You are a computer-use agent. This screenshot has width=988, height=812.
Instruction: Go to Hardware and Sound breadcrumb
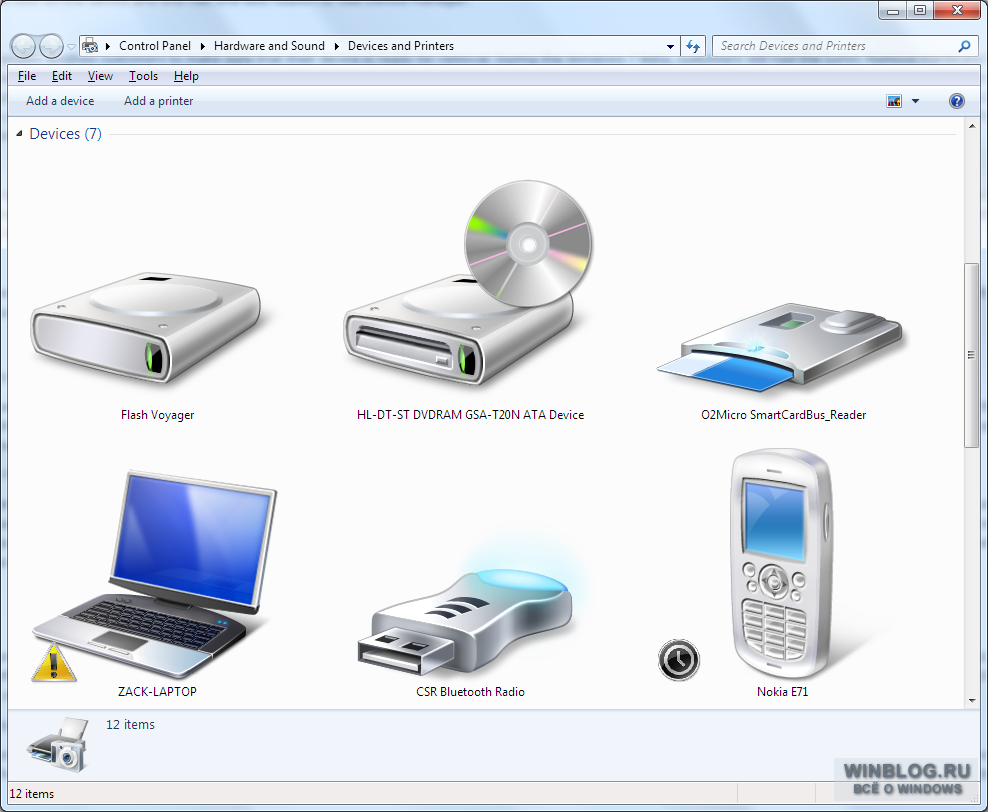[x=269, y=46]
